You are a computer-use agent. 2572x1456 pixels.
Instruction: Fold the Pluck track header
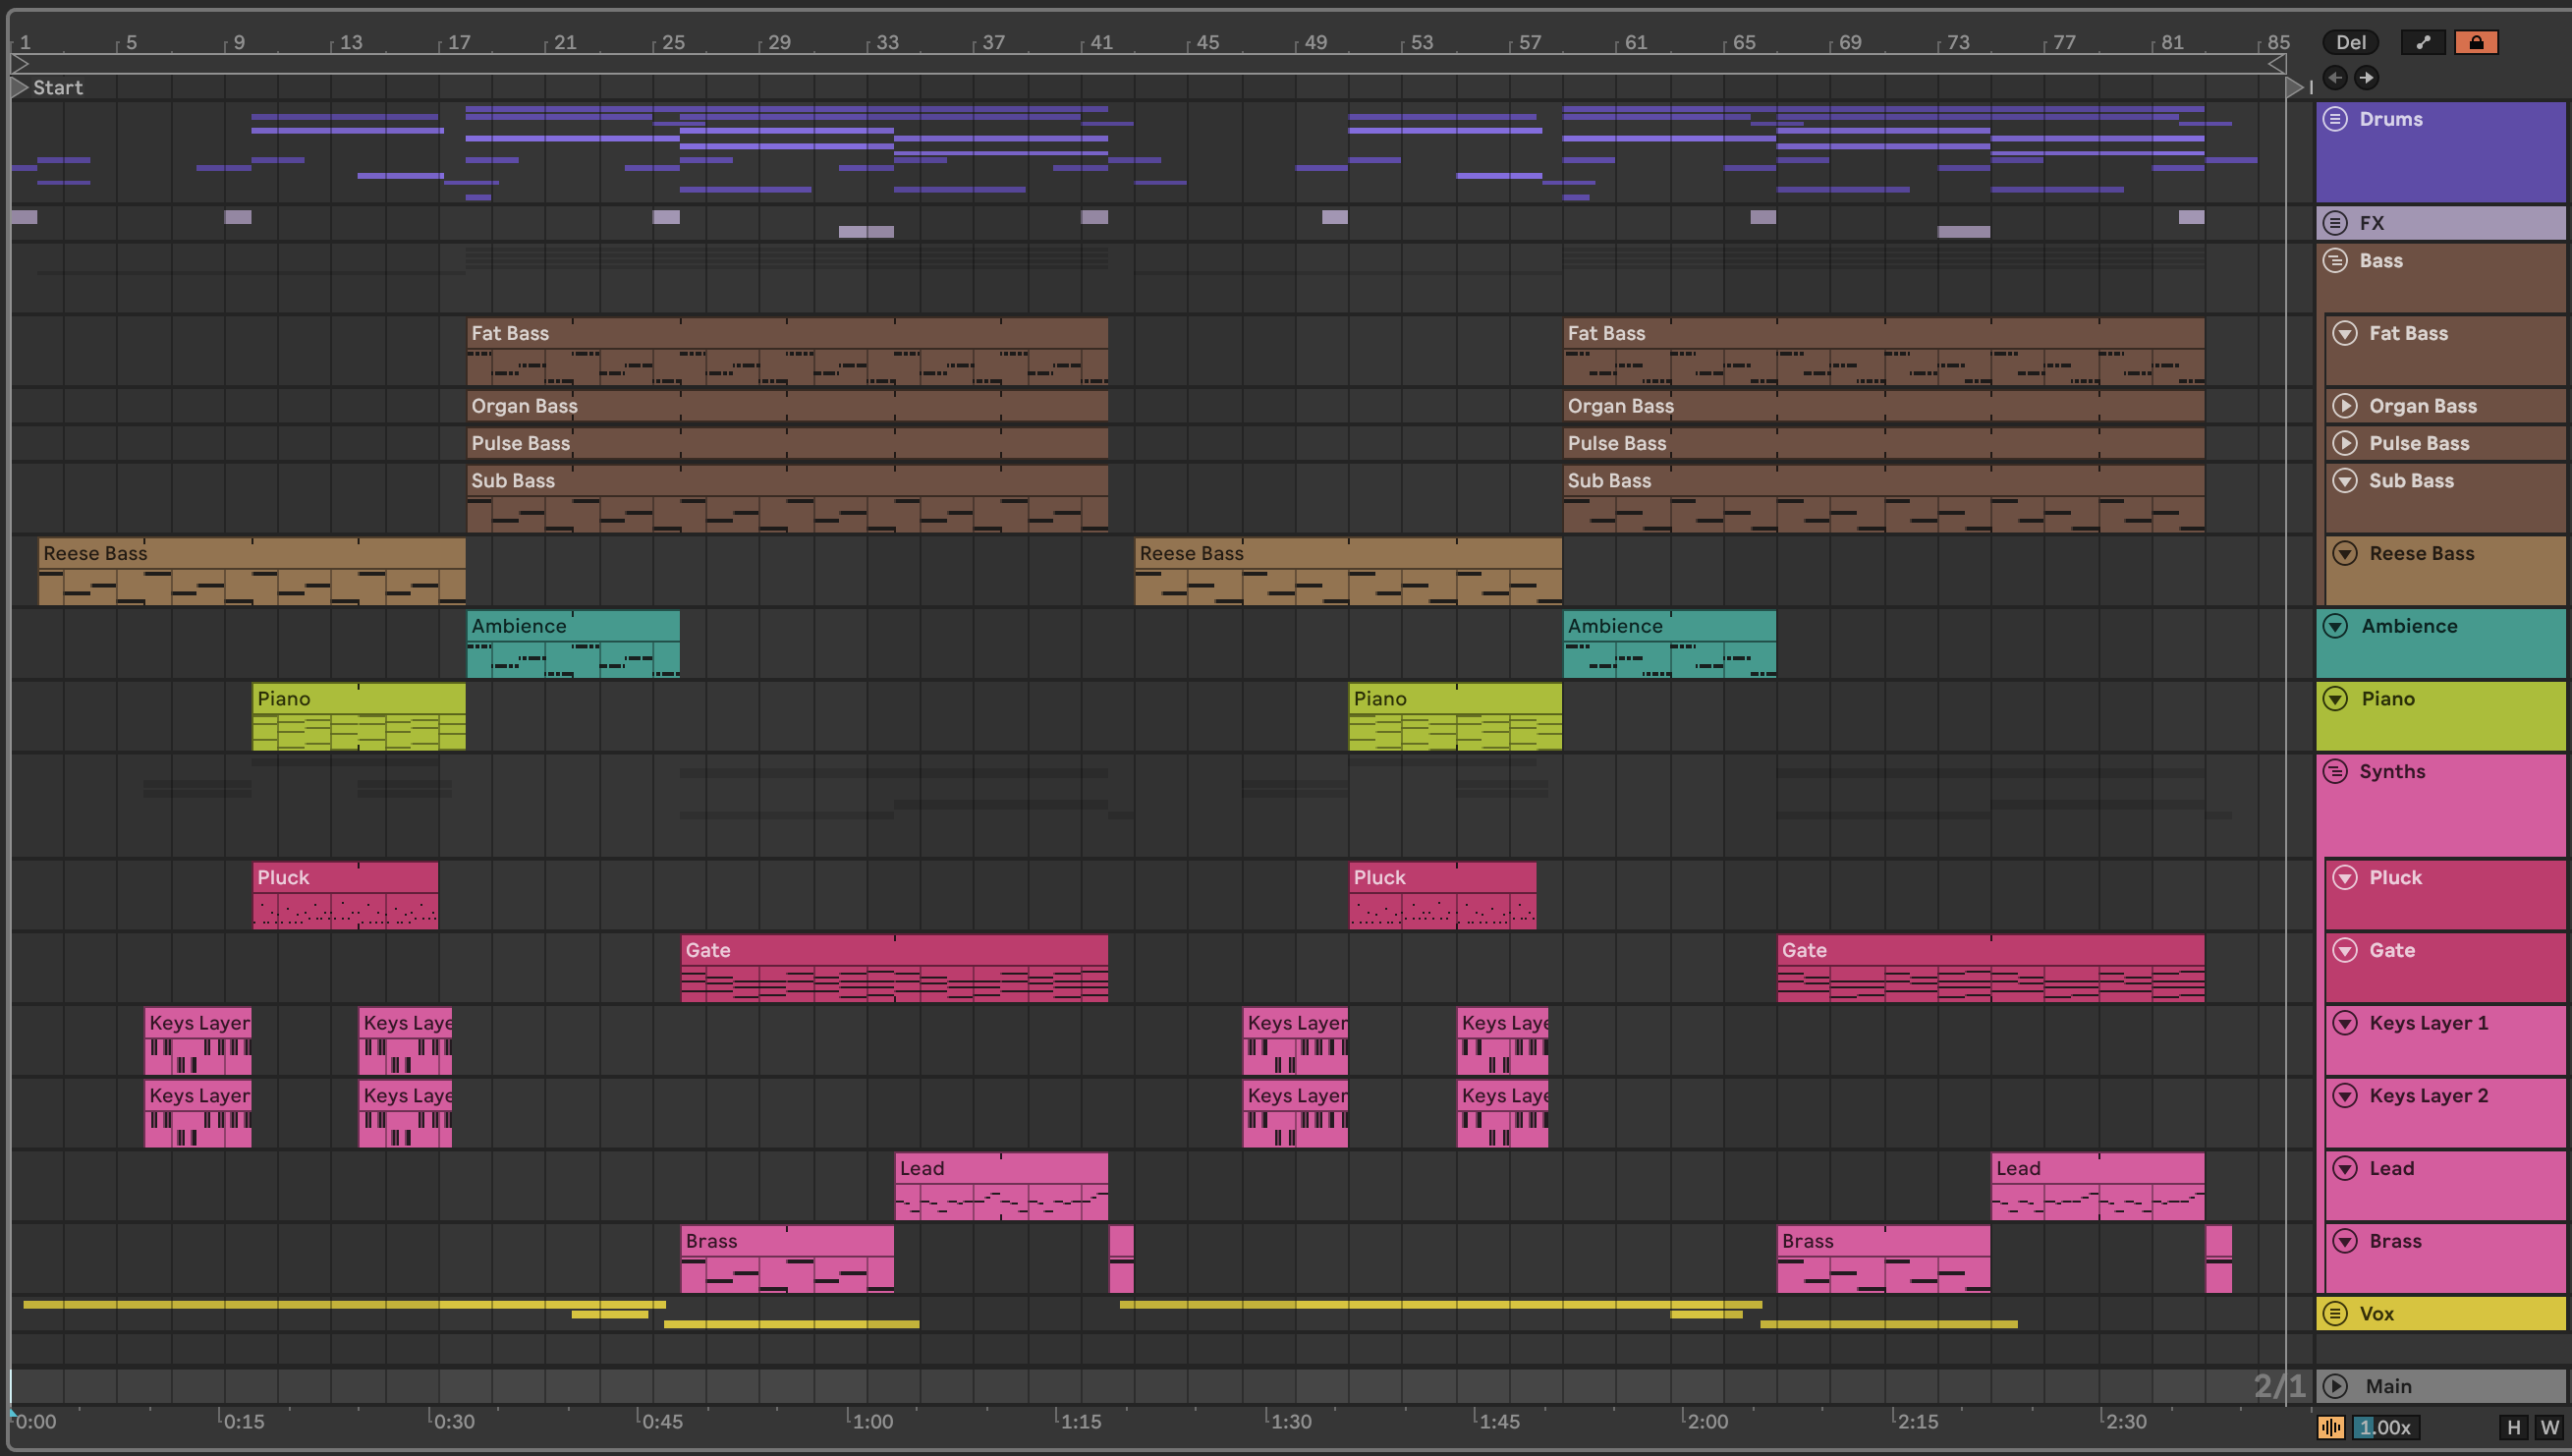(x=2345, y=878)
